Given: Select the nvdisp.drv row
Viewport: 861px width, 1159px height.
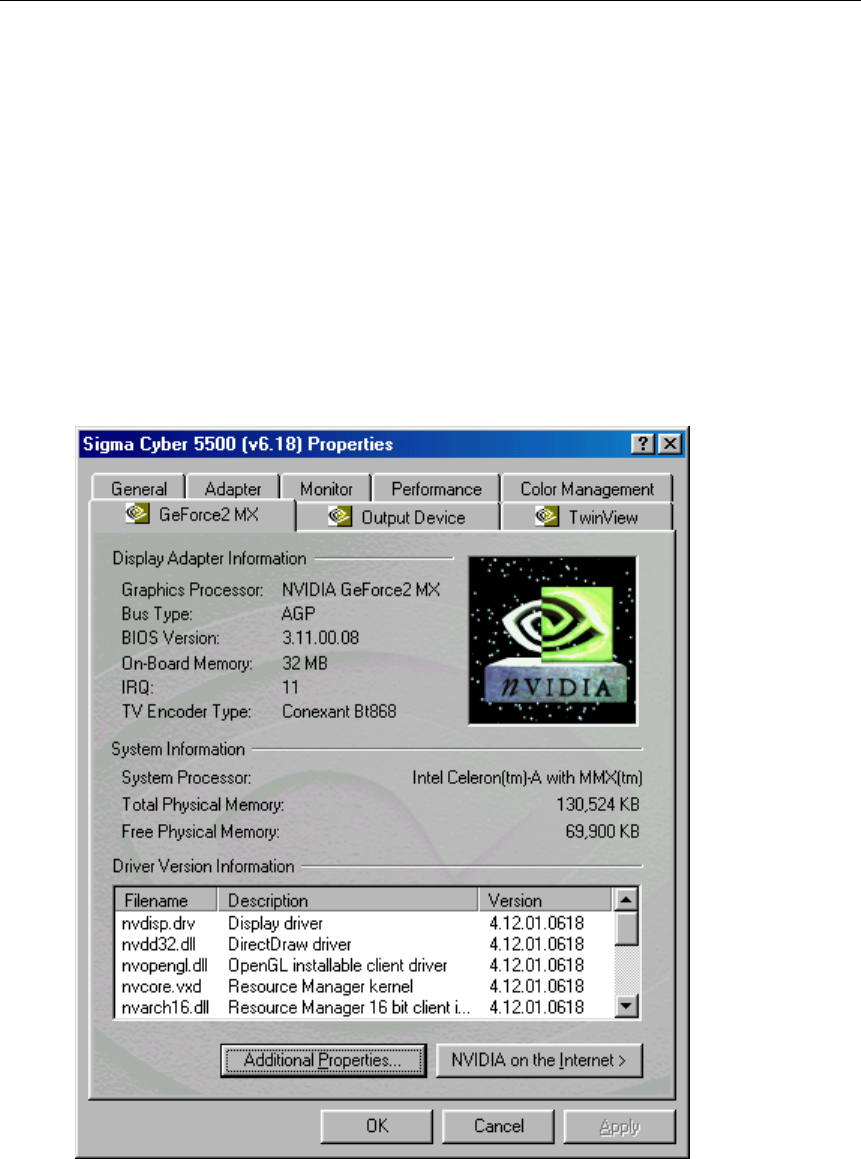Looking at the screenshot, I should (x=365, y=923).
